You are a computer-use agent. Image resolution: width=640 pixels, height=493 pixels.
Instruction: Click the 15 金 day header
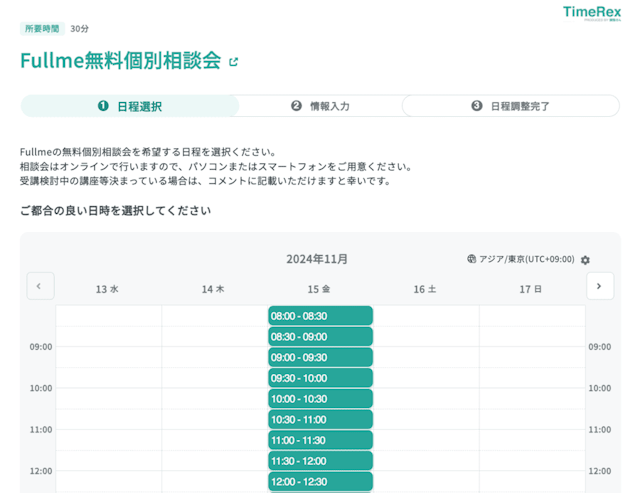(319, 289)
